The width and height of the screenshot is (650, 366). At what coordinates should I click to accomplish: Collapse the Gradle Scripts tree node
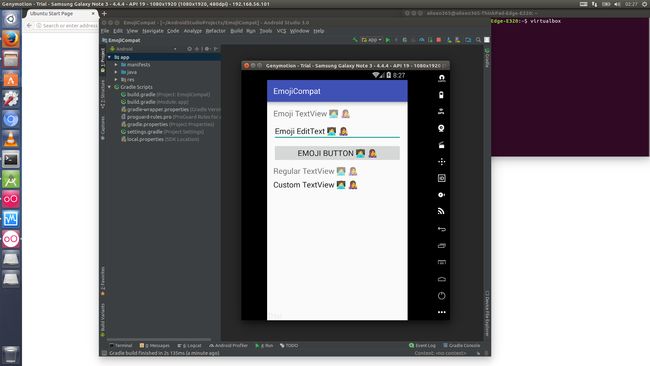click(109, 87)
